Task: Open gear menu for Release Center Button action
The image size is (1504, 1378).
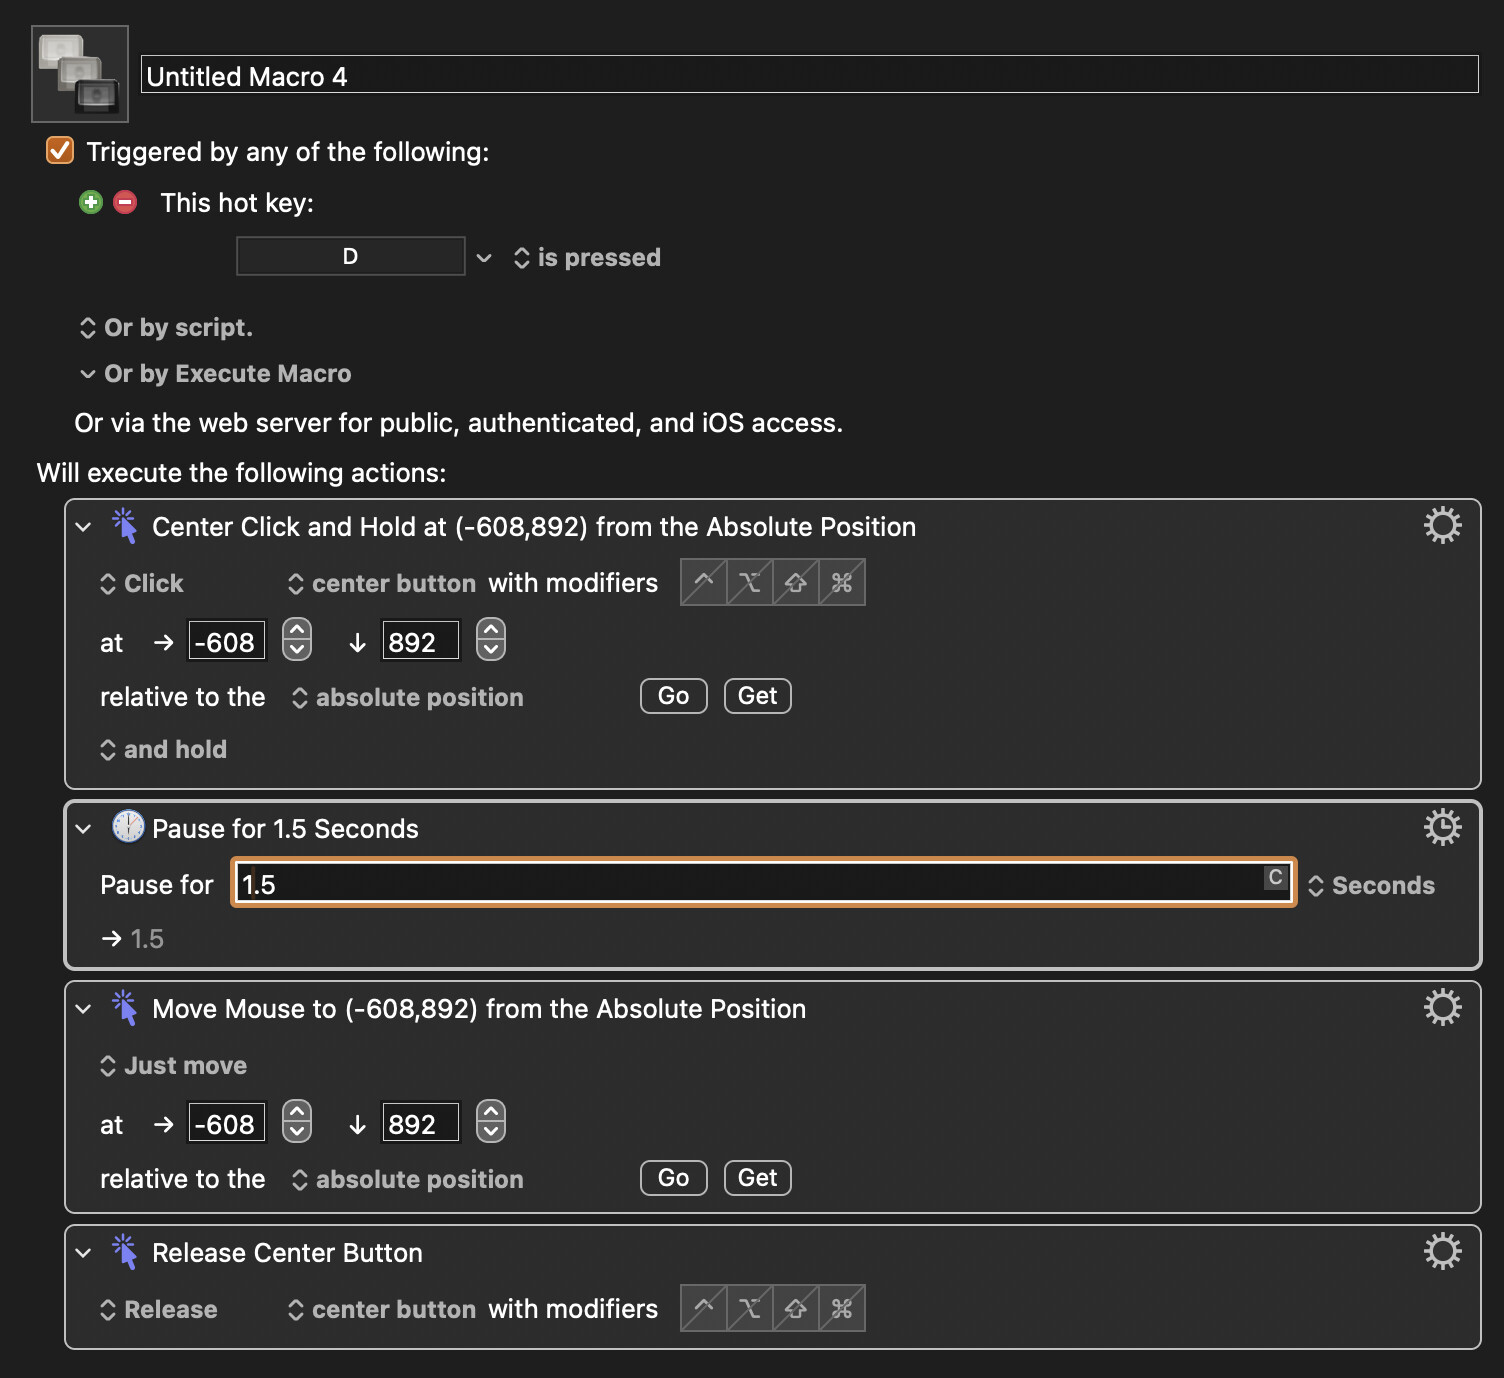Action: 1442,1251
